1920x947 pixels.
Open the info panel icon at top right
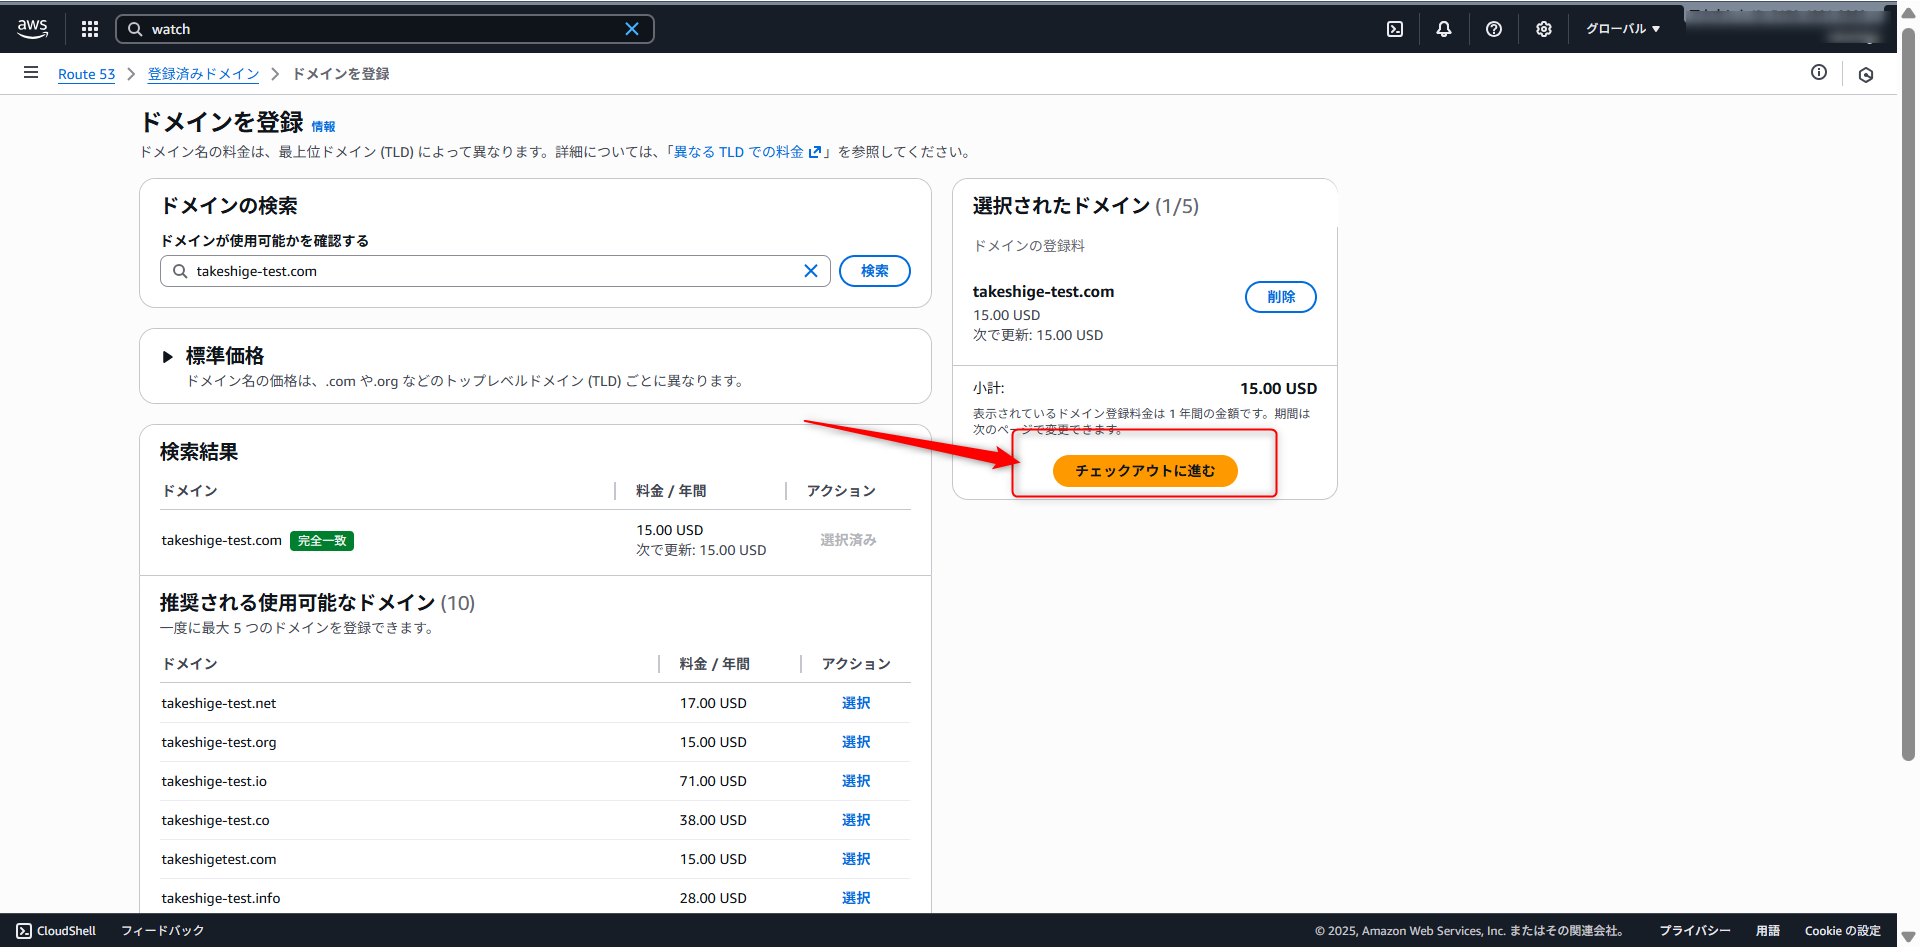[x=1819, y=72]
